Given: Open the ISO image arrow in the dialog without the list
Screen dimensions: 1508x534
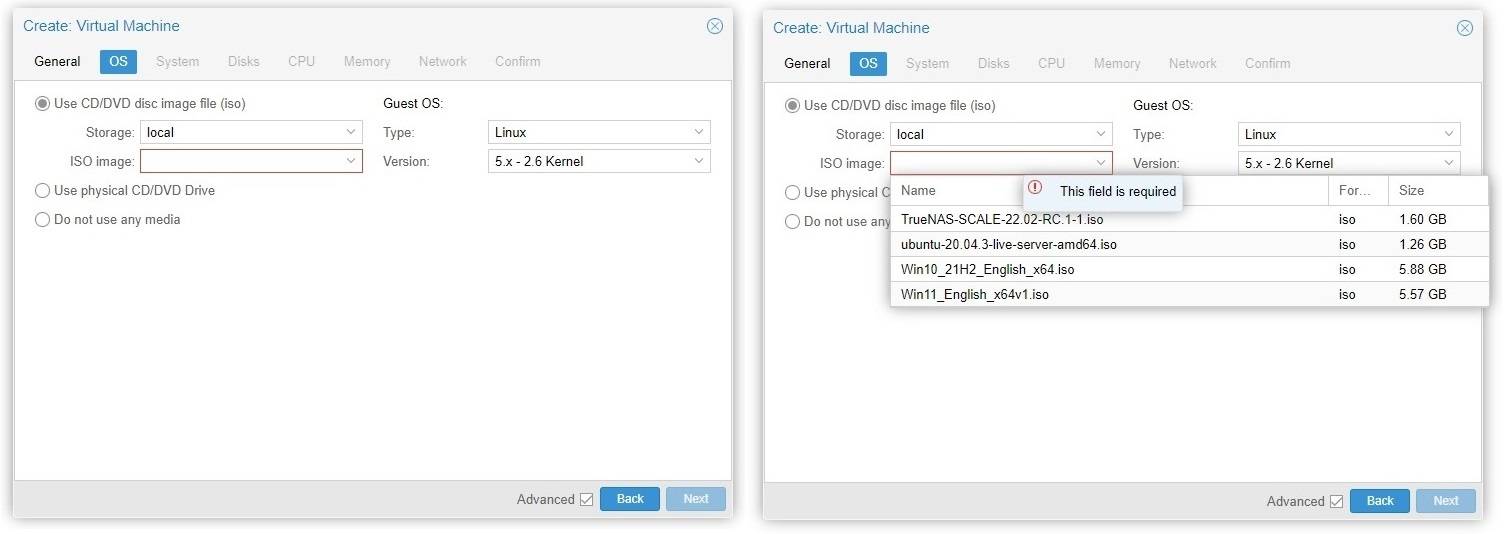Looking at the screenshot, I should coord(351,161).
